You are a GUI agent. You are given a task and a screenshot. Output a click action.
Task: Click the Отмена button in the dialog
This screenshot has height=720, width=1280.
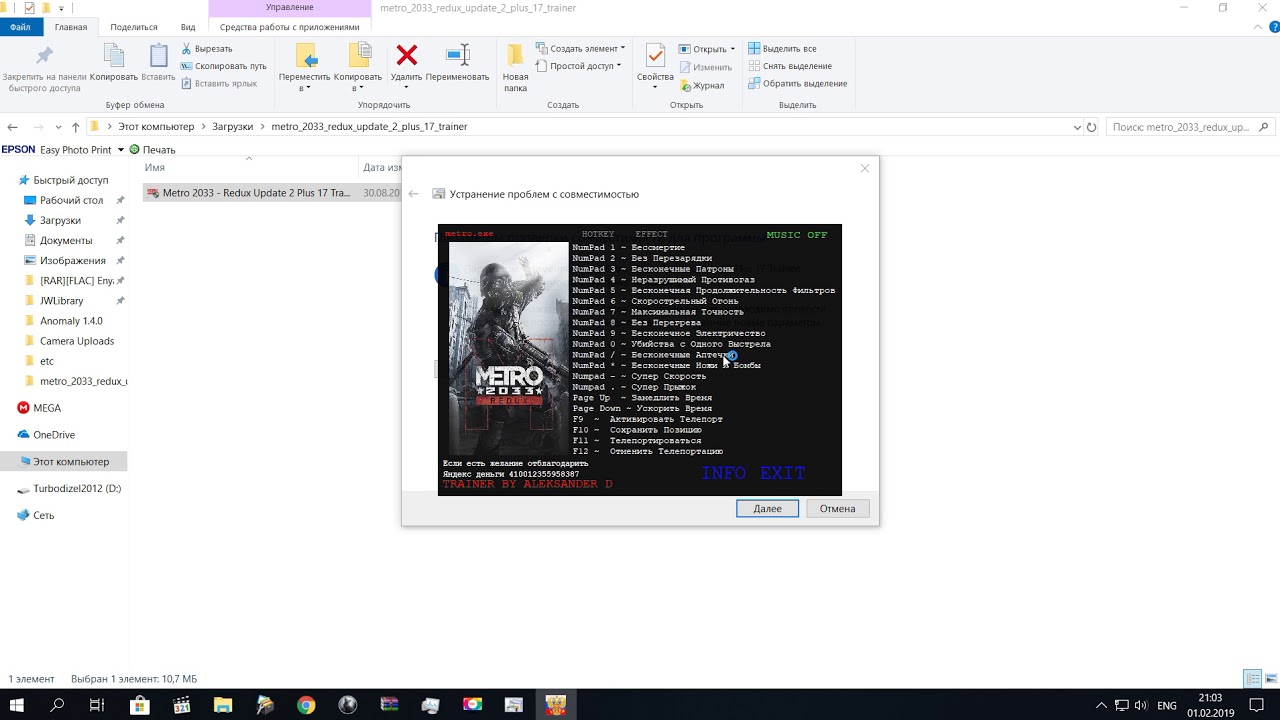pos(837,508)
